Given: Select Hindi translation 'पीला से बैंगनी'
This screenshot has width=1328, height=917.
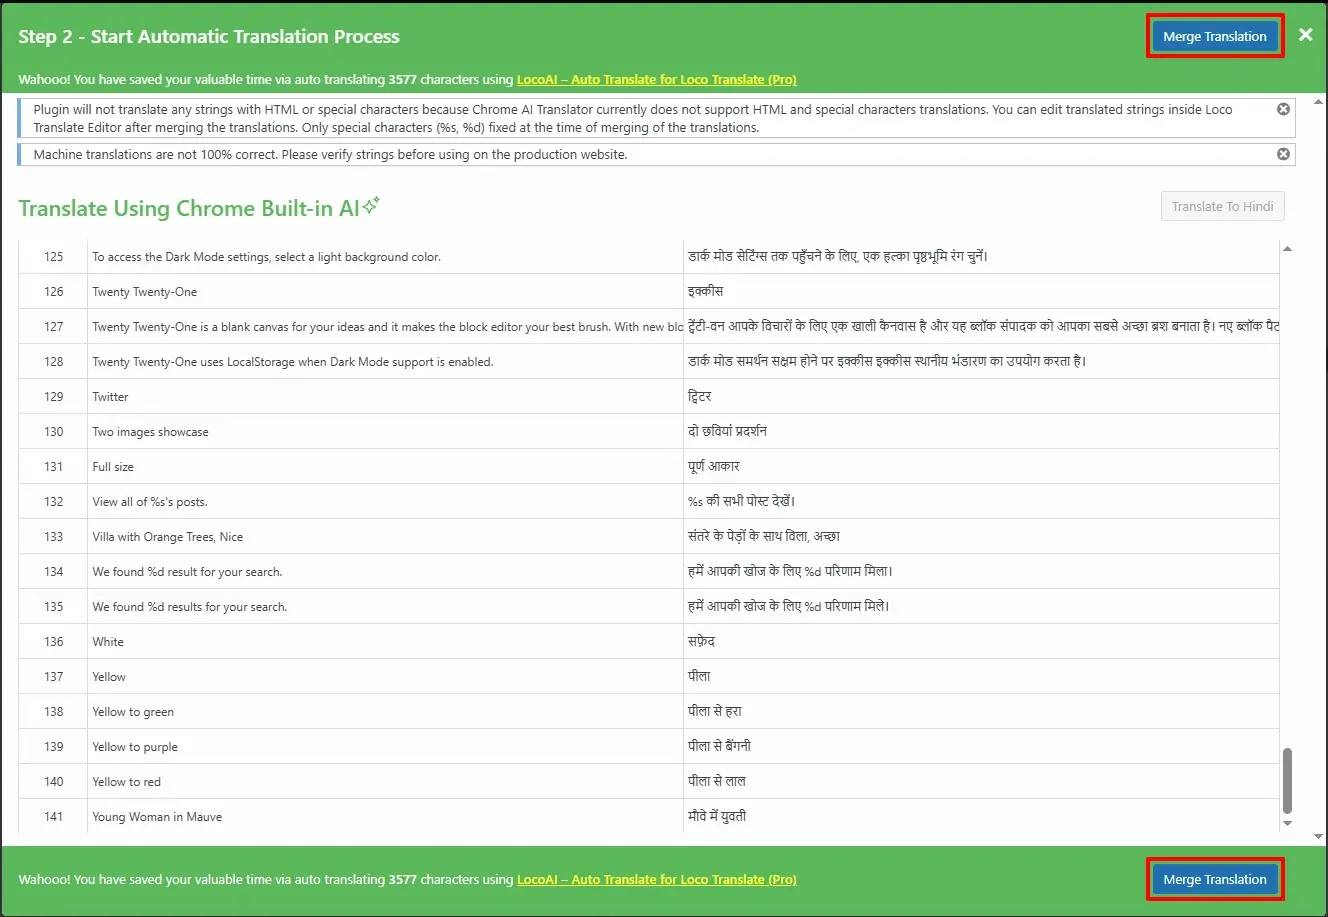Looking at the screenshot, I should pos(720,746).
